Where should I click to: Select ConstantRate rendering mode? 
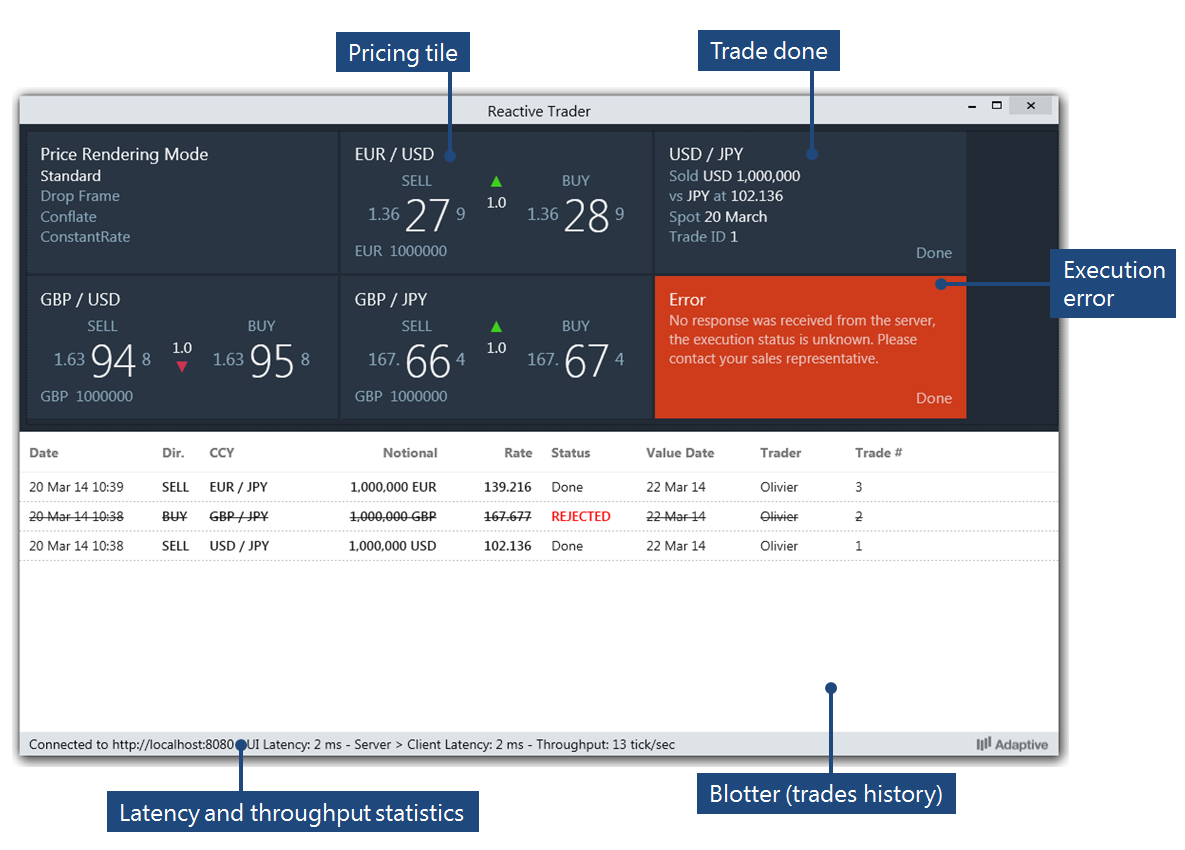click(85, 237)
